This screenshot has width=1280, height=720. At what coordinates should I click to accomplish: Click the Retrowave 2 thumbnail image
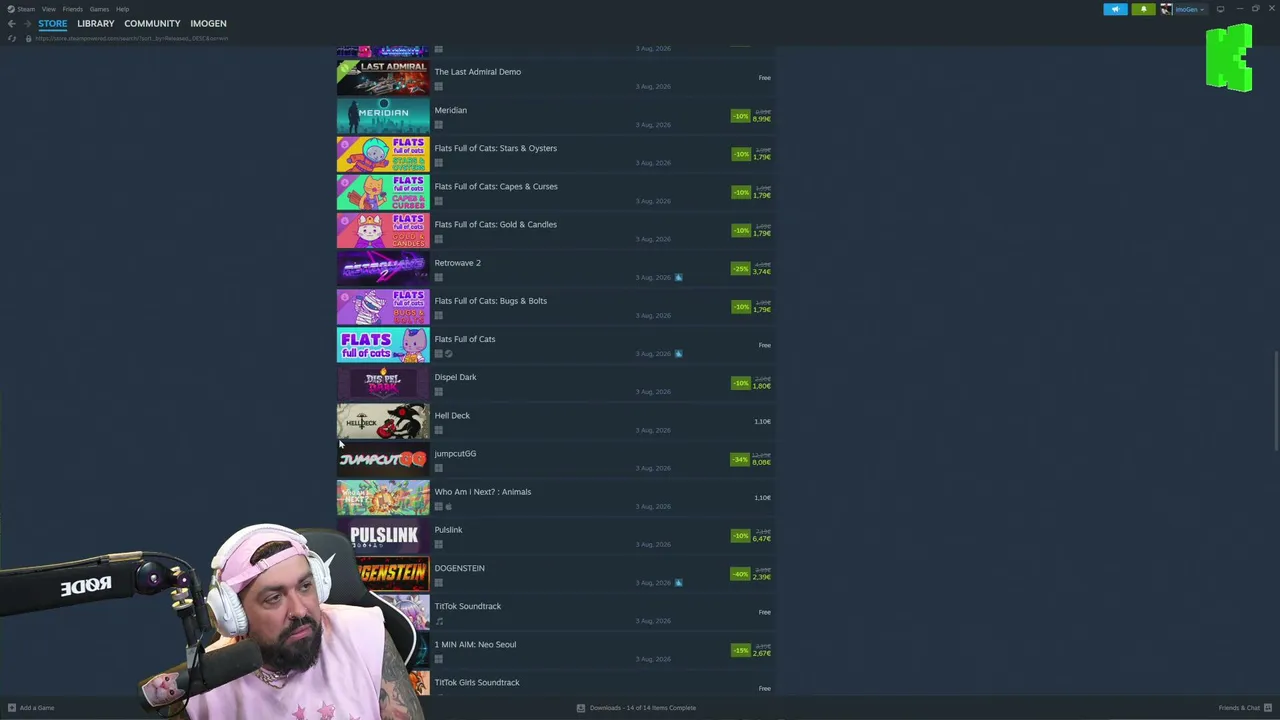pos(383,268)
